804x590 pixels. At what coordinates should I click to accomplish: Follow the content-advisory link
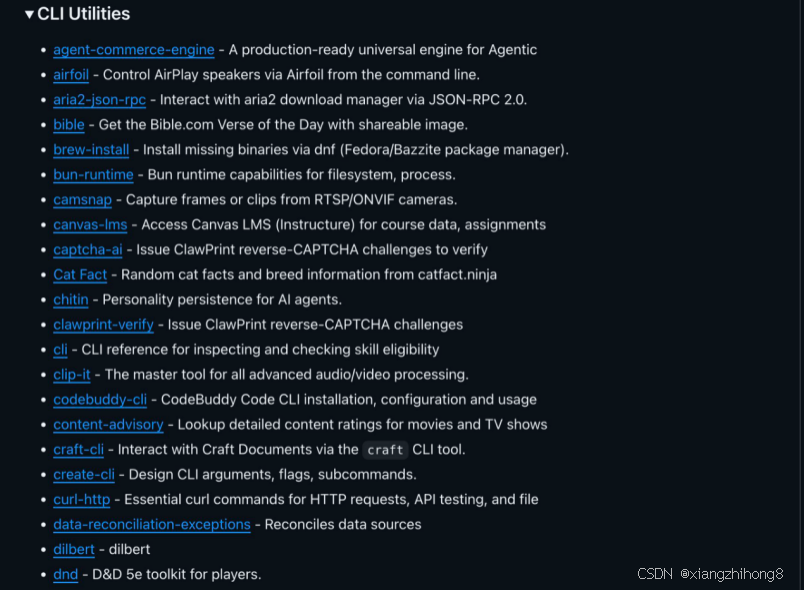108,425
